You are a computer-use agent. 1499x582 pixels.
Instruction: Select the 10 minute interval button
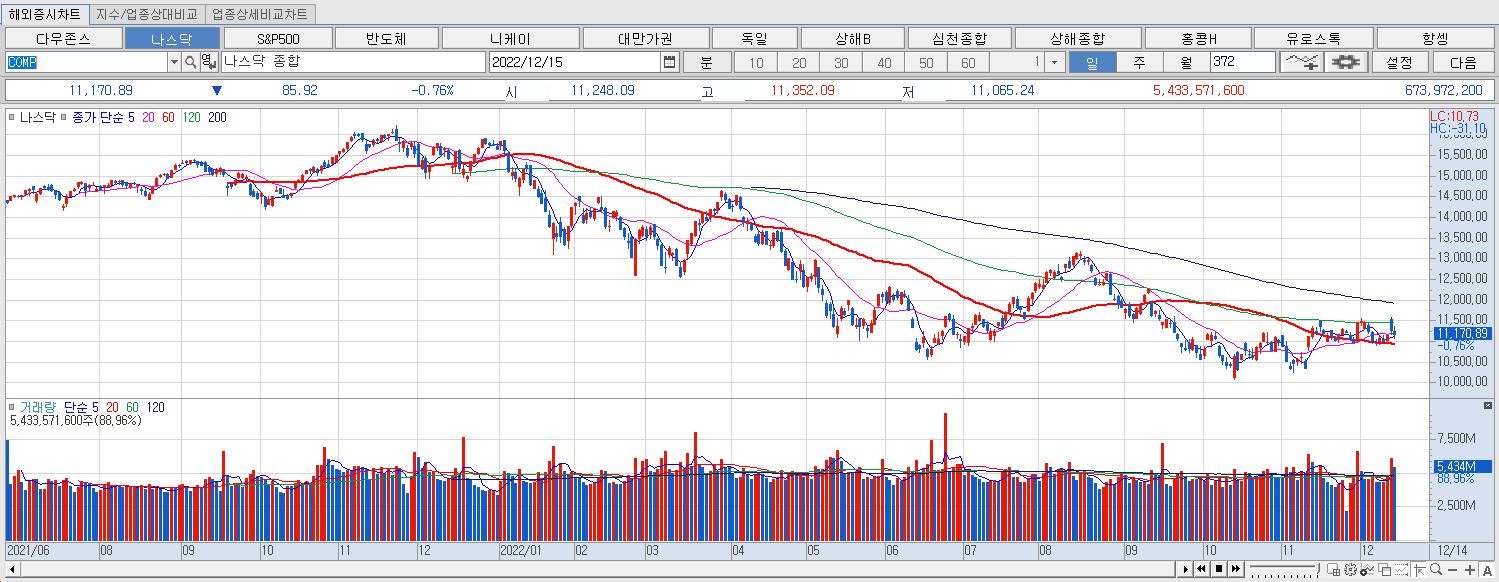[x=756, y=62]
